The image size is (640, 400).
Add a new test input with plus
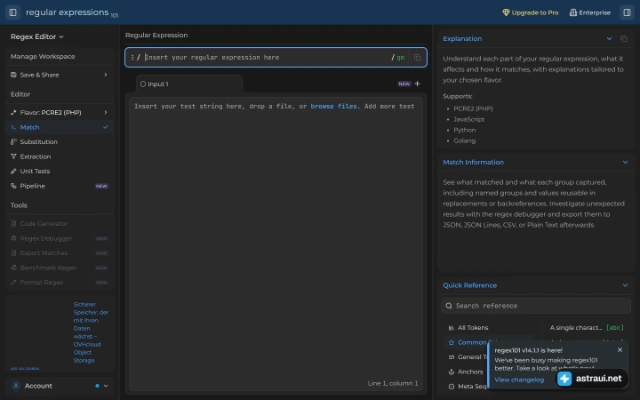pyautogui.click(x=417, y=84)
